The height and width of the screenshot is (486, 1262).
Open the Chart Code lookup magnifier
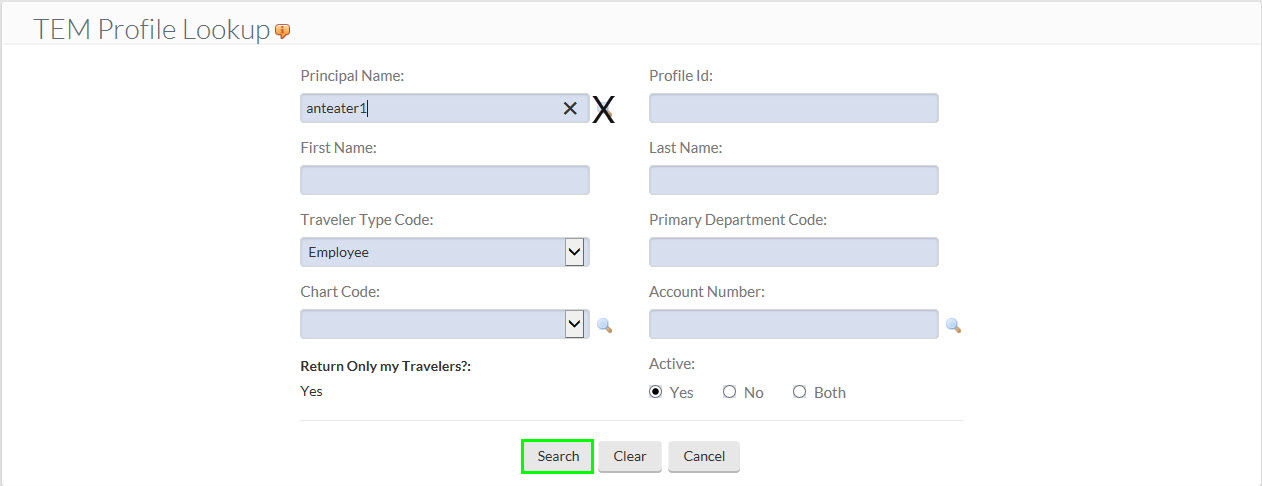coord(604,325)
